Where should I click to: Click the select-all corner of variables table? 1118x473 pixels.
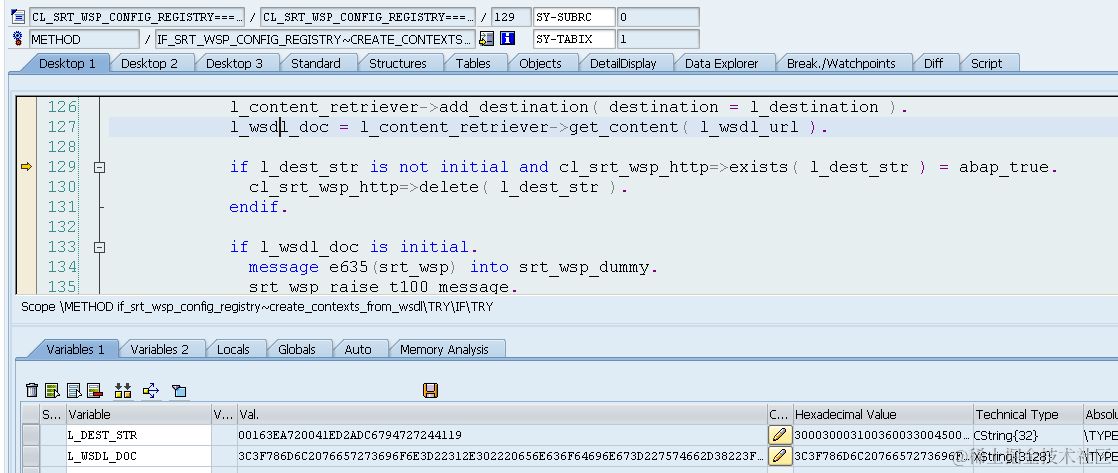[x=31, y=414]
